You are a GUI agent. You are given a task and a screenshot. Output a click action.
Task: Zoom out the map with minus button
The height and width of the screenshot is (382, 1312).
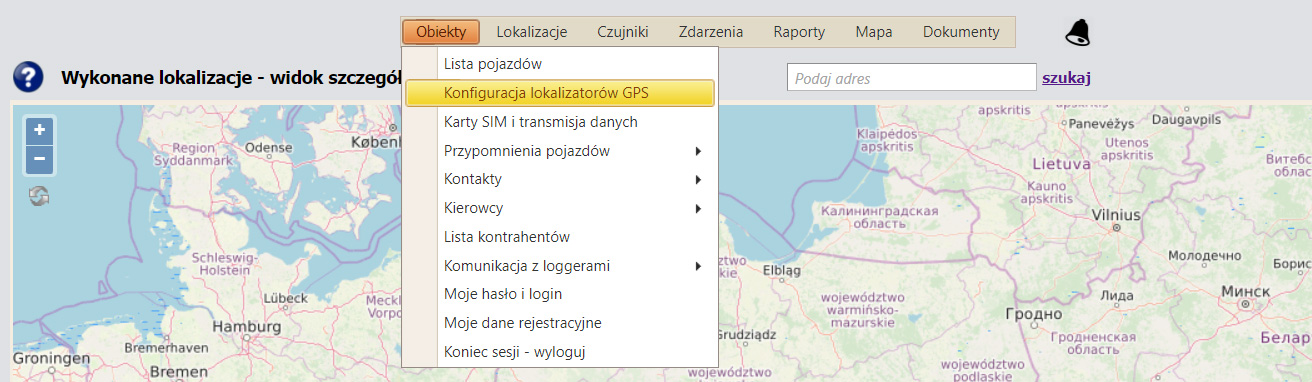pyautogui.click(x=39, y=159)
